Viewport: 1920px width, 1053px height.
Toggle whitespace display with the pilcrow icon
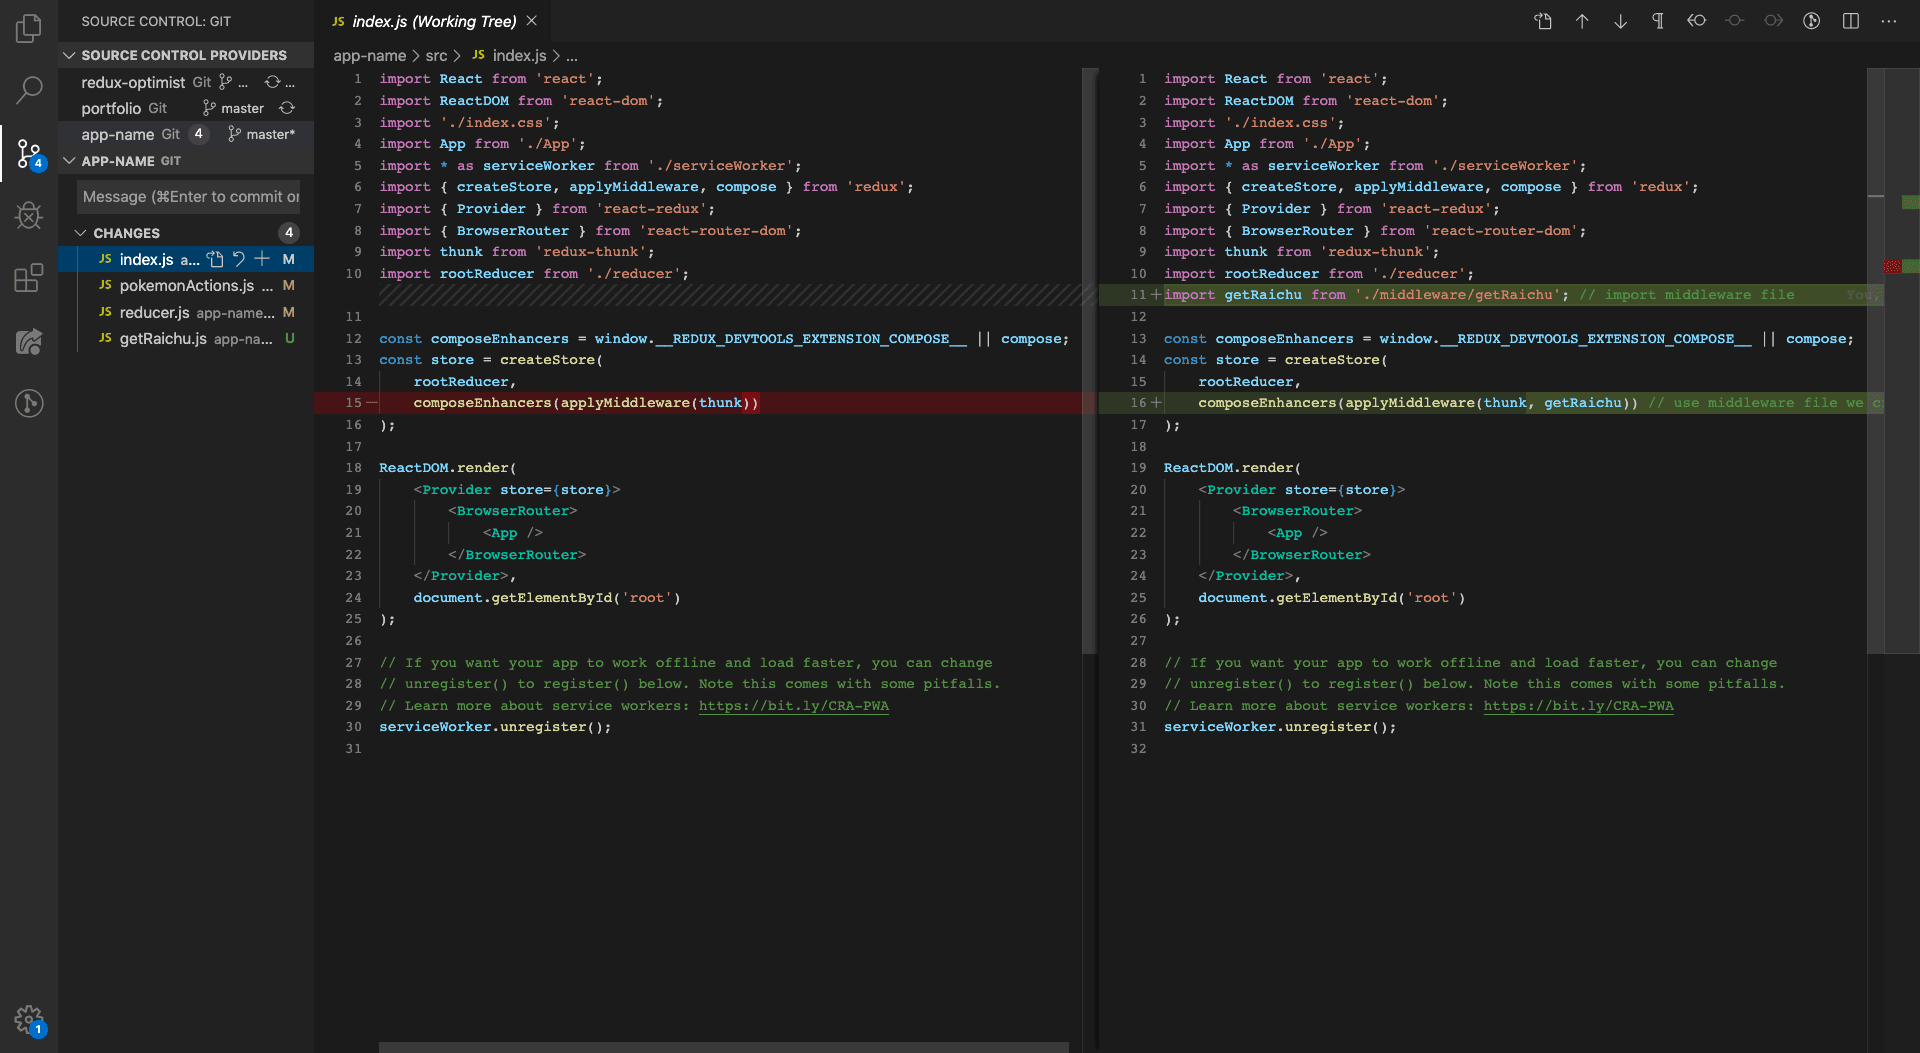(x=1658, y=21)
